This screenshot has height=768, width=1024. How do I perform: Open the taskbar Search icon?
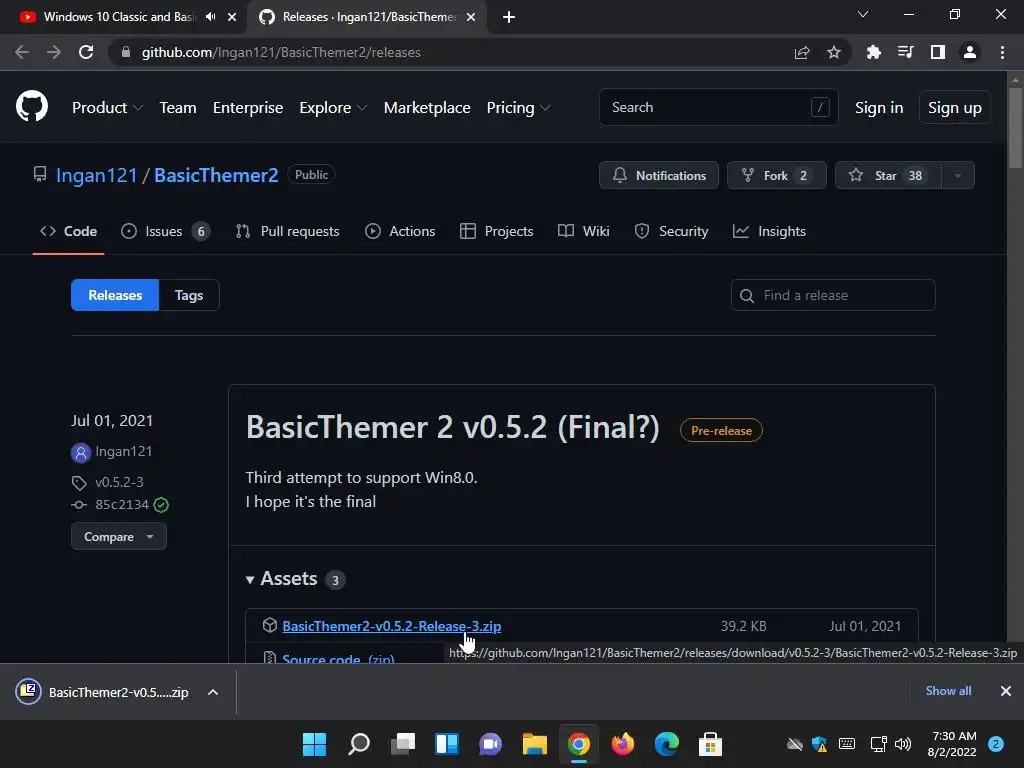click(x=359, y=744)
